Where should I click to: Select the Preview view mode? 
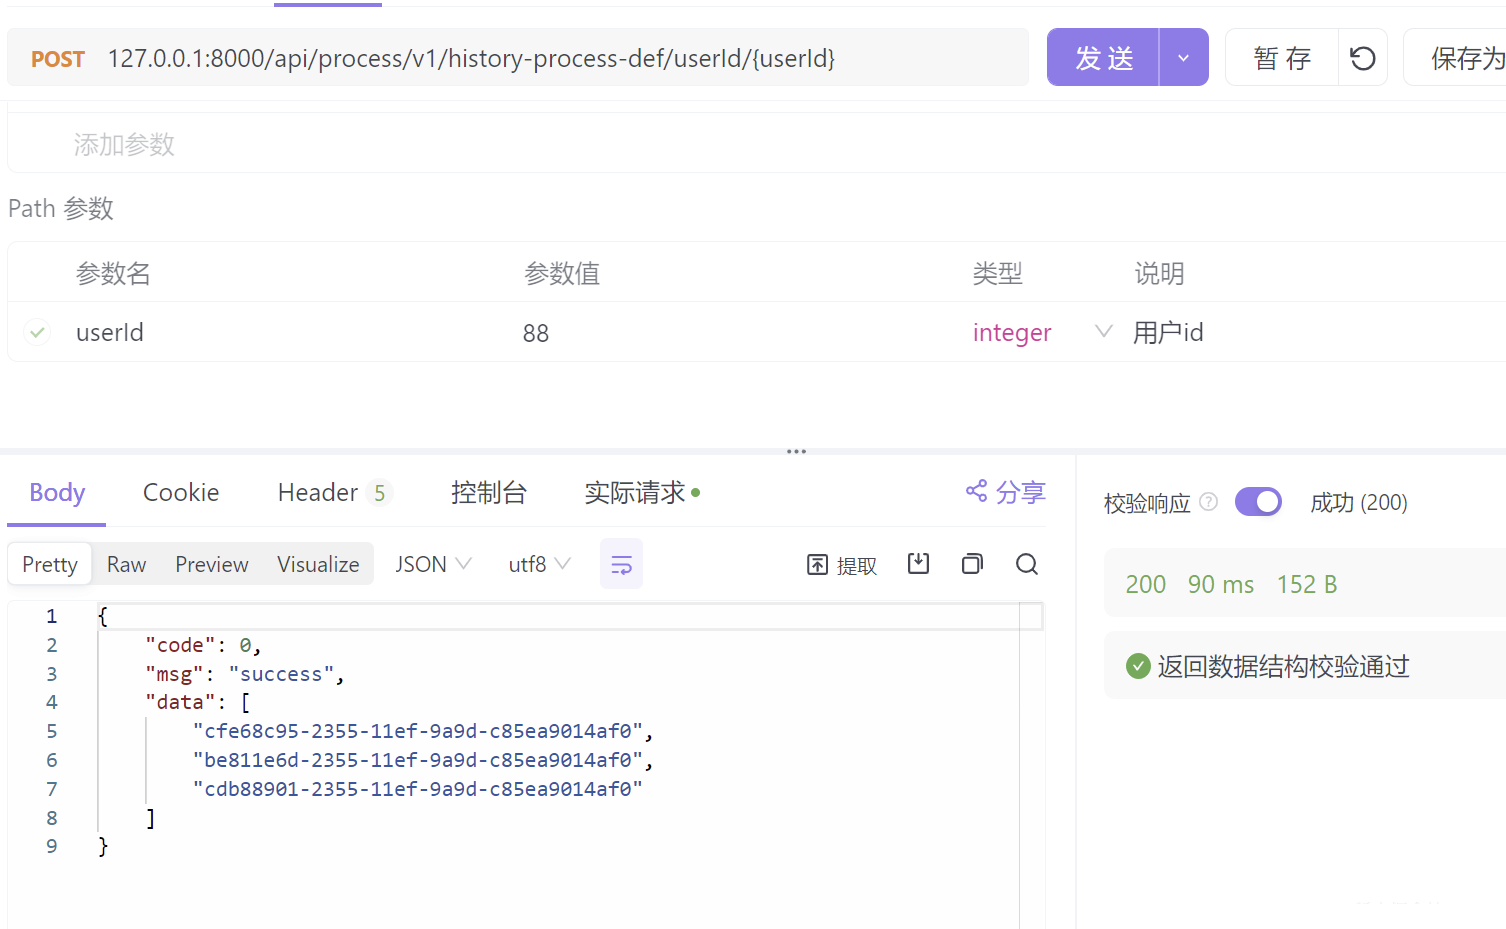pos(212,564)
